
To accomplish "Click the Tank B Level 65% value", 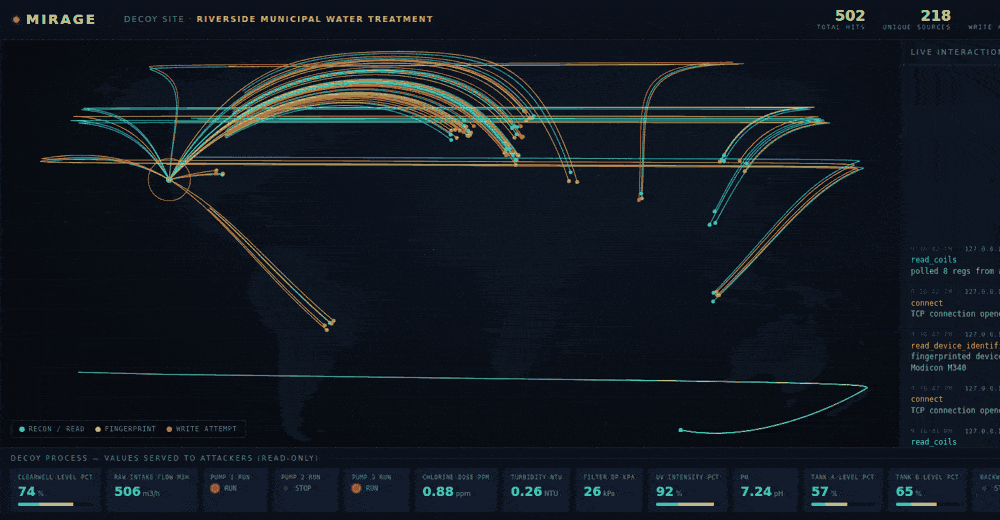I will point(908,491).
